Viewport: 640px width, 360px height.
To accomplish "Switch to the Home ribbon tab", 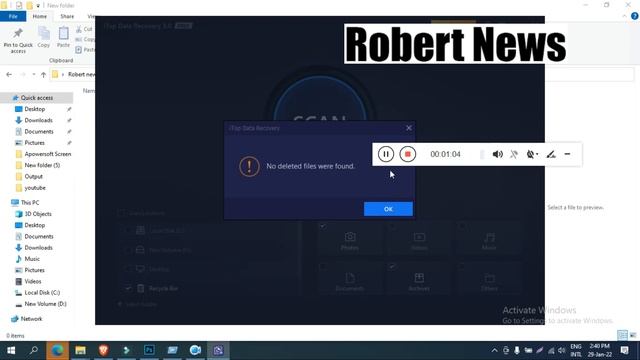I will [x=40, y=16].
